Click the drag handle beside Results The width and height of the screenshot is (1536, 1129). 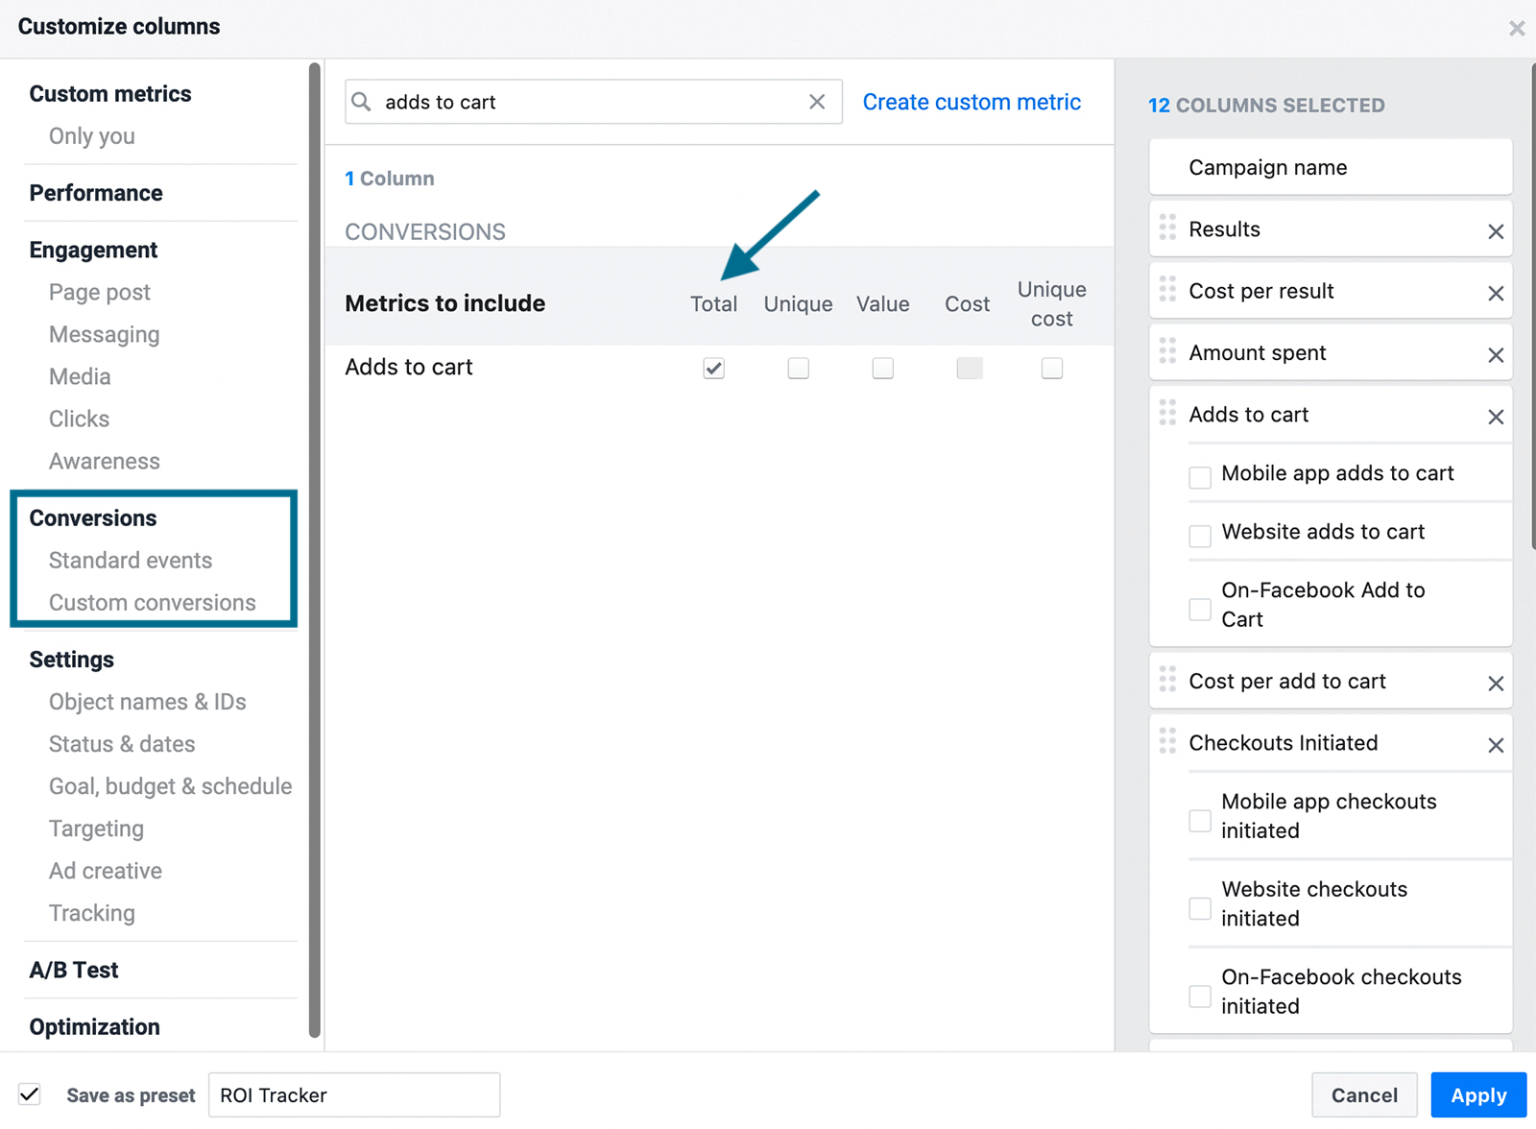pyautogui.click(x=1166, y=229)
